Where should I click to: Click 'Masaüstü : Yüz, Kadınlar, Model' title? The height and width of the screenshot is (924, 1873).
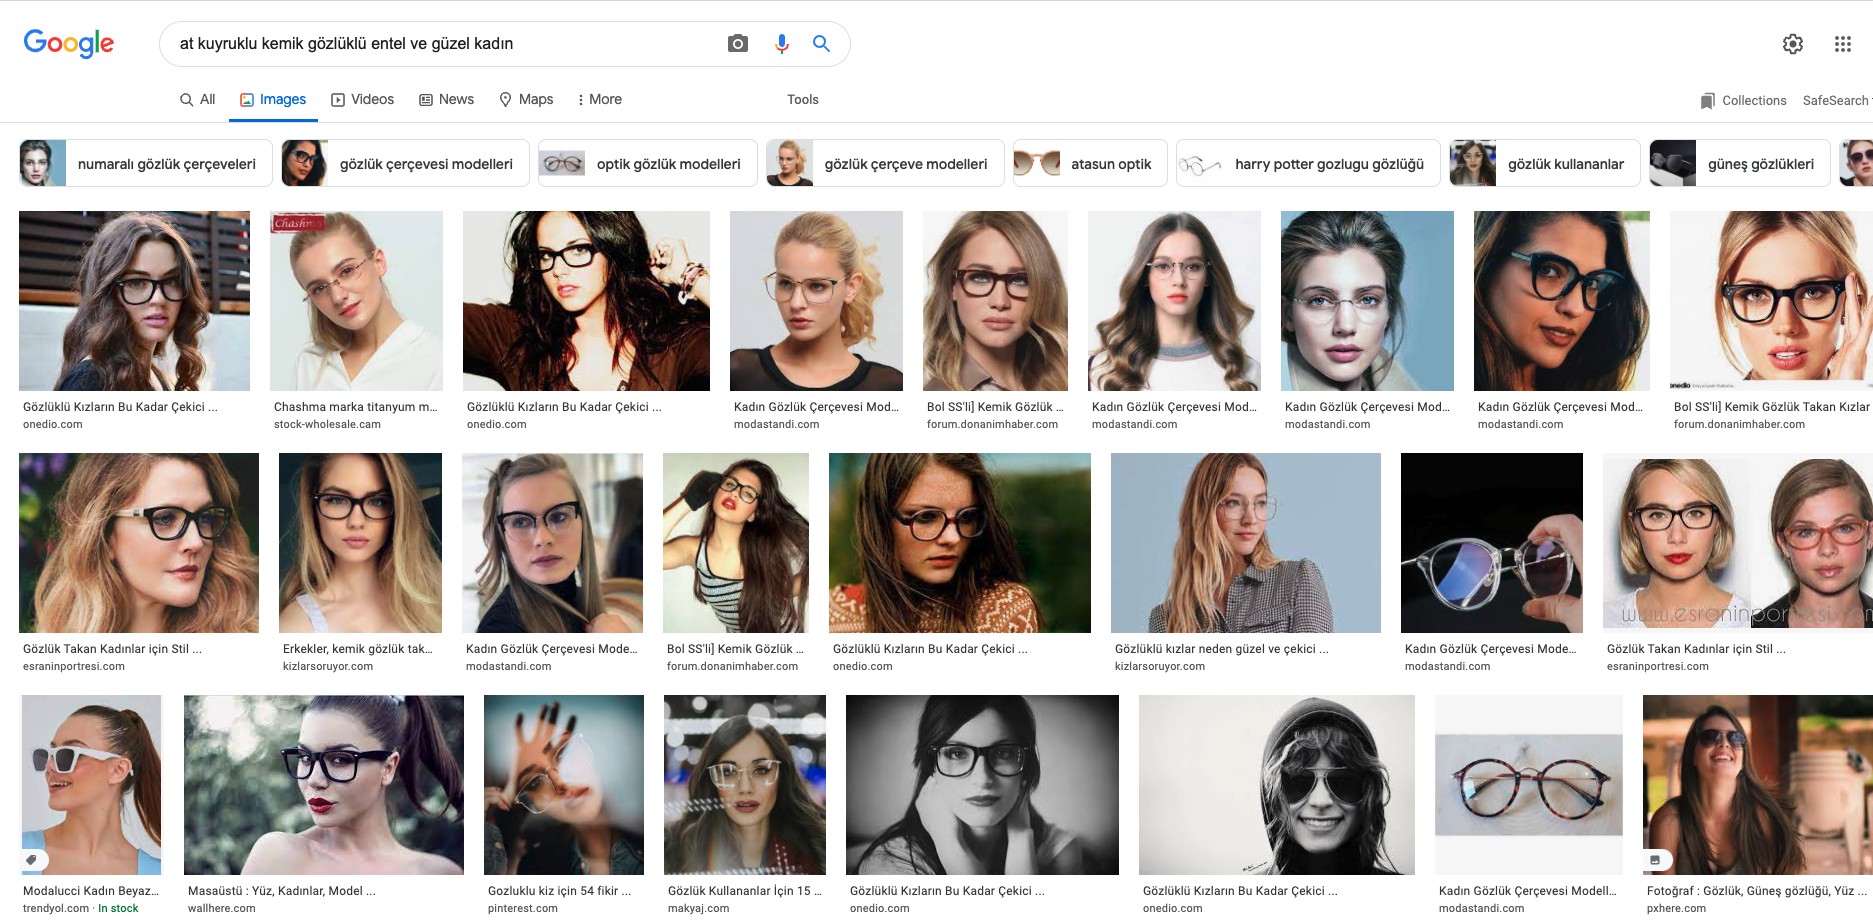point(282,891)
